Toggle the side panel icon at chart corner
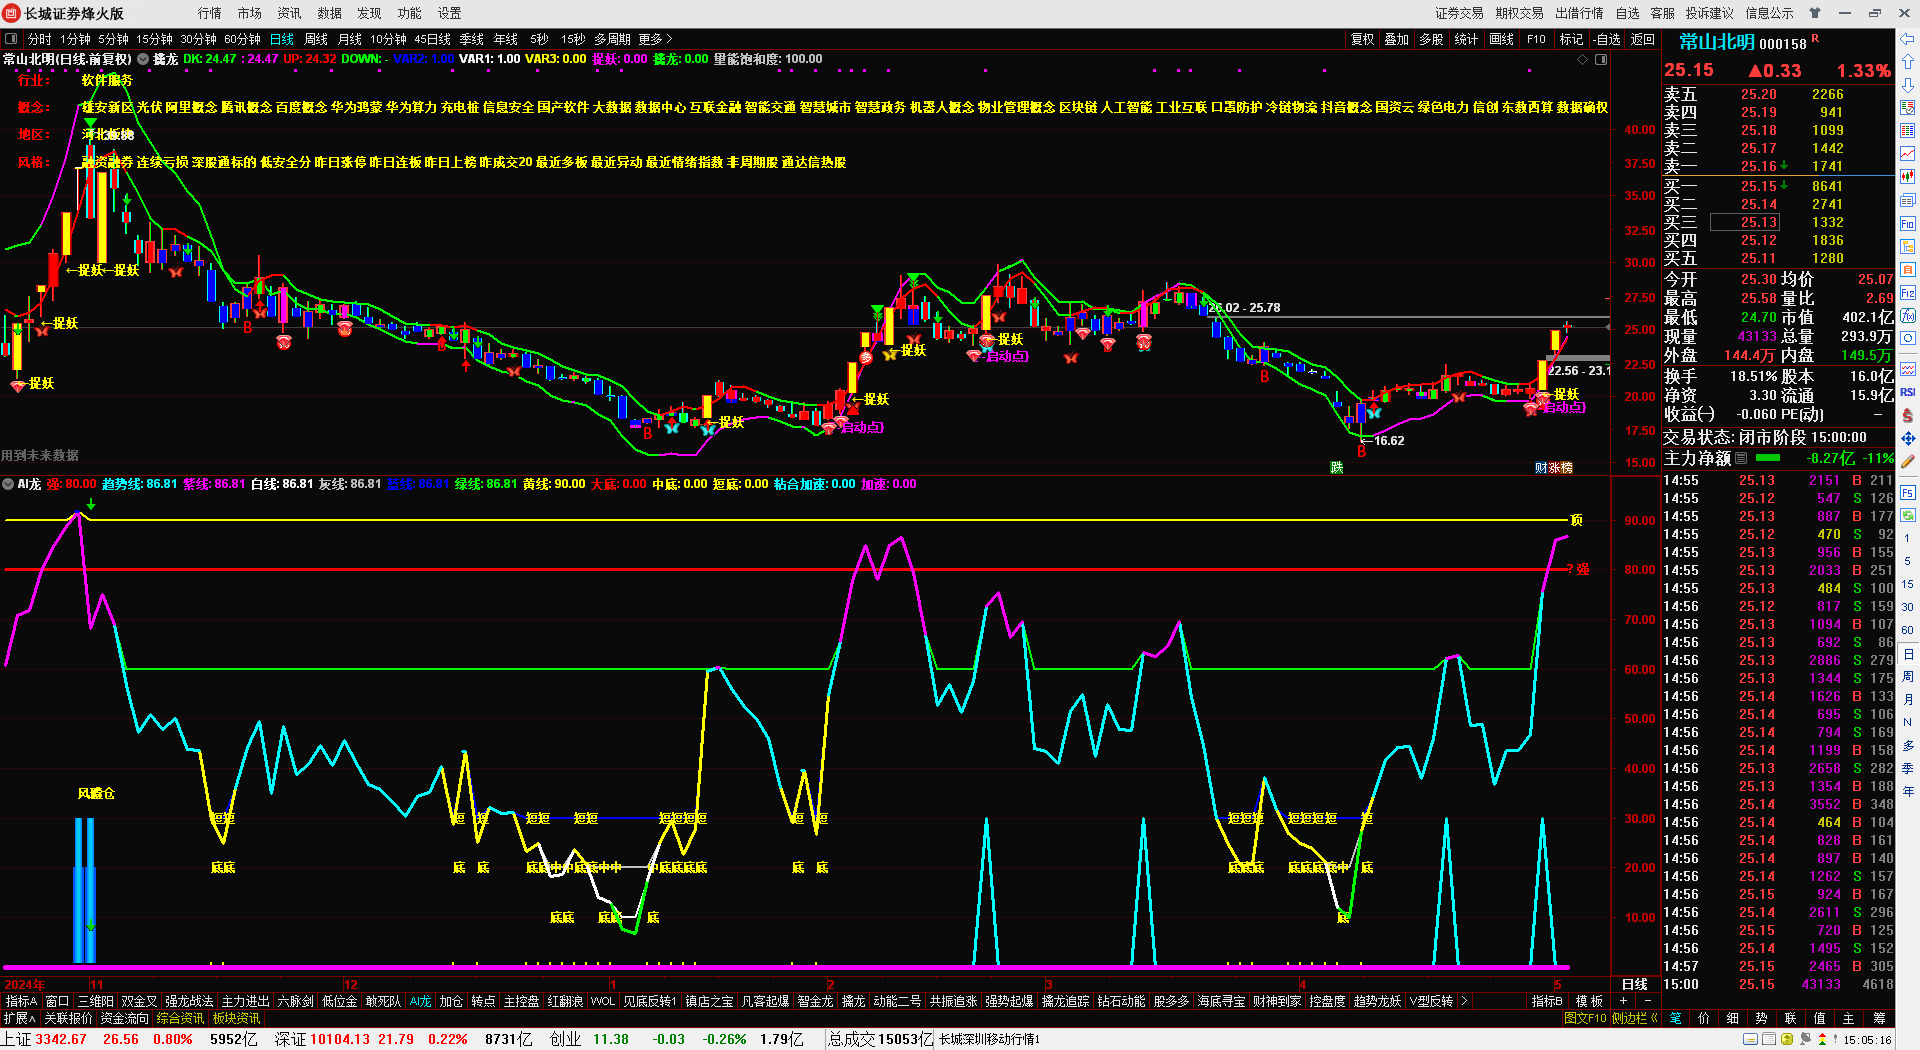 1601,60
